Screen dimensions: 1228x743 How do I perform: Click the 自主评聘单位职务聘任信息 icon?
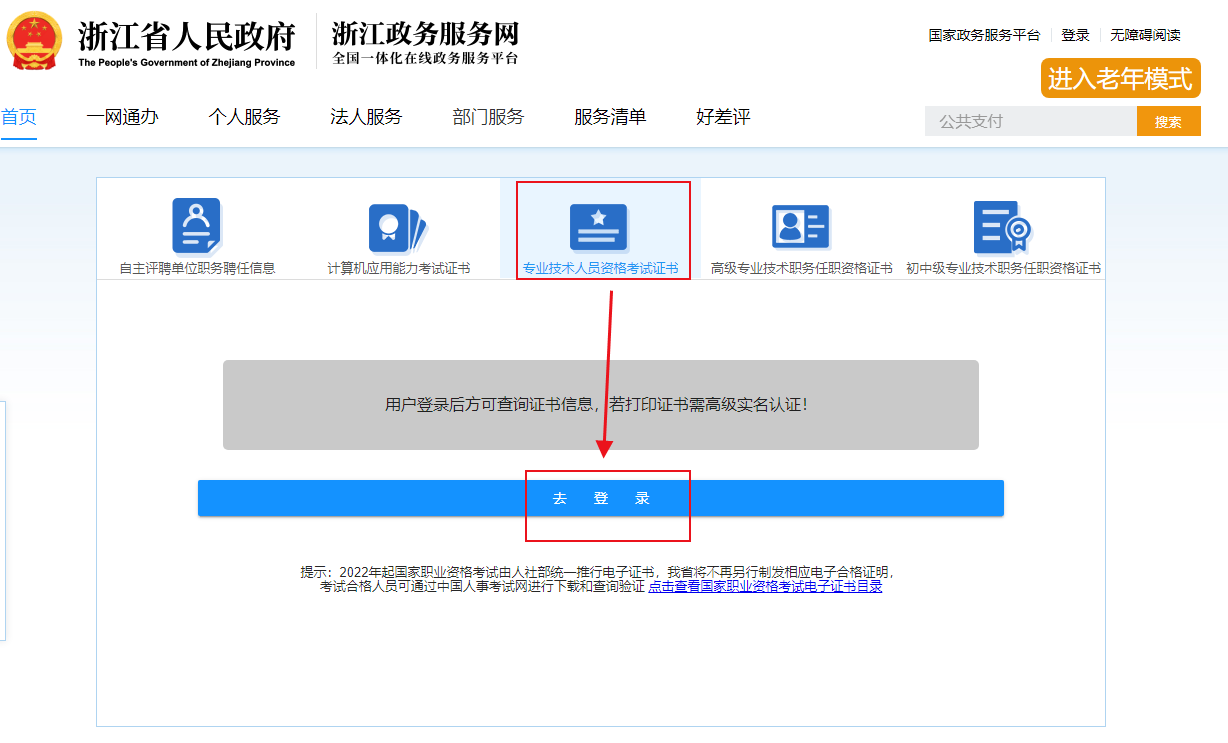[195, 228]
